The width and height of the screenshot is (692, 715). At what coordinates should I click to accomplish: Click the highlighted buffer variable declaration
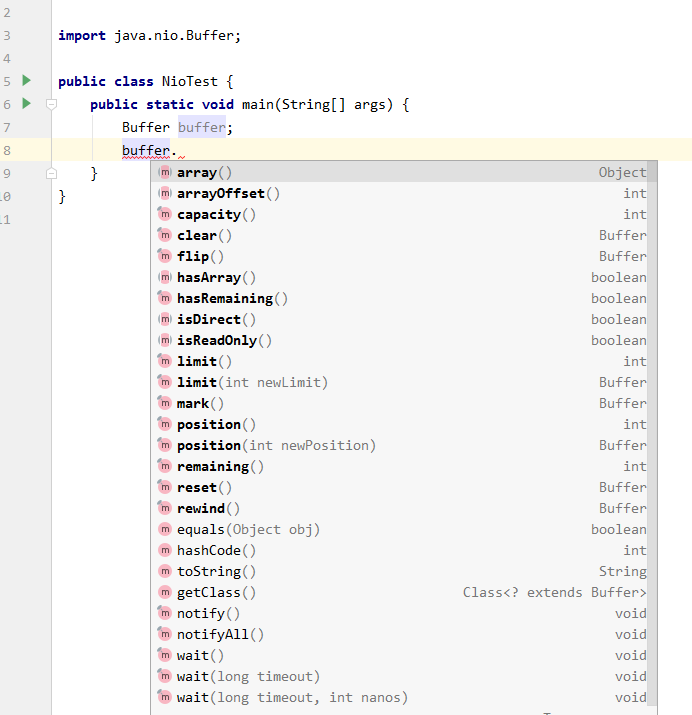pyautogui.click(x=201, y=127)
